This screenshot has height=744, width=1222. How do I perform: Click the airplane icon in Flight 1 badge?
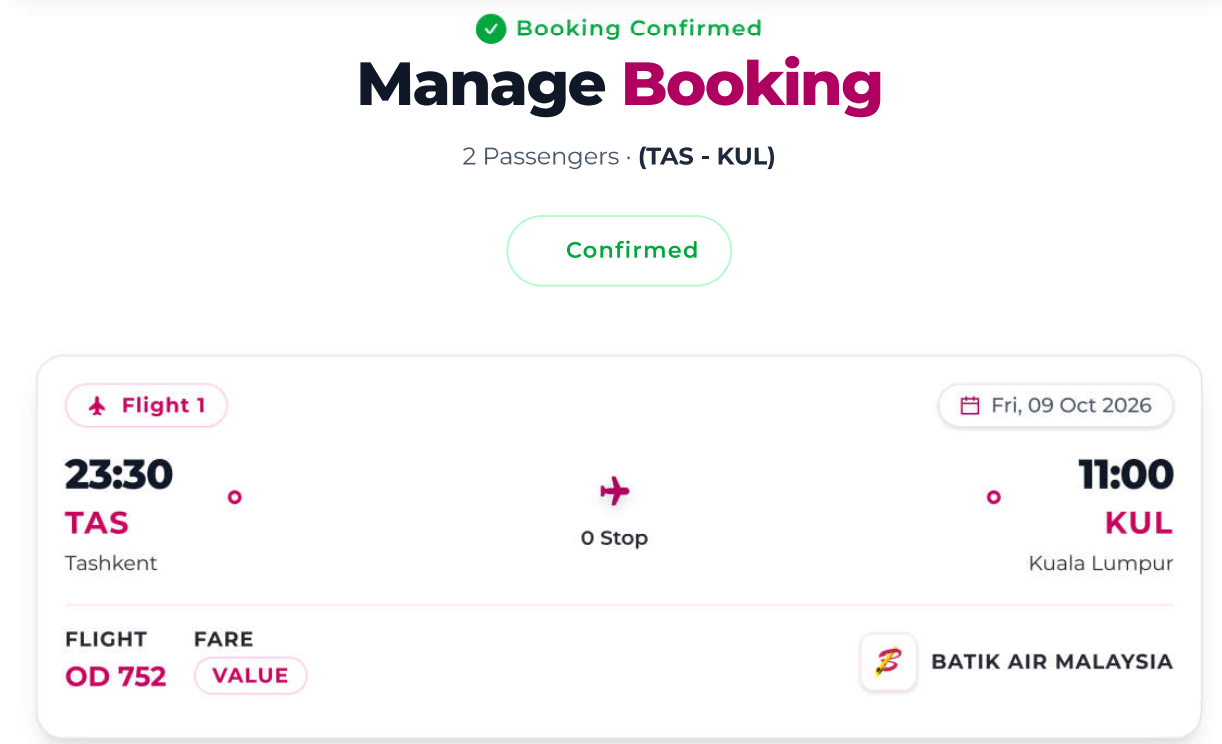(x=97, y=406)
